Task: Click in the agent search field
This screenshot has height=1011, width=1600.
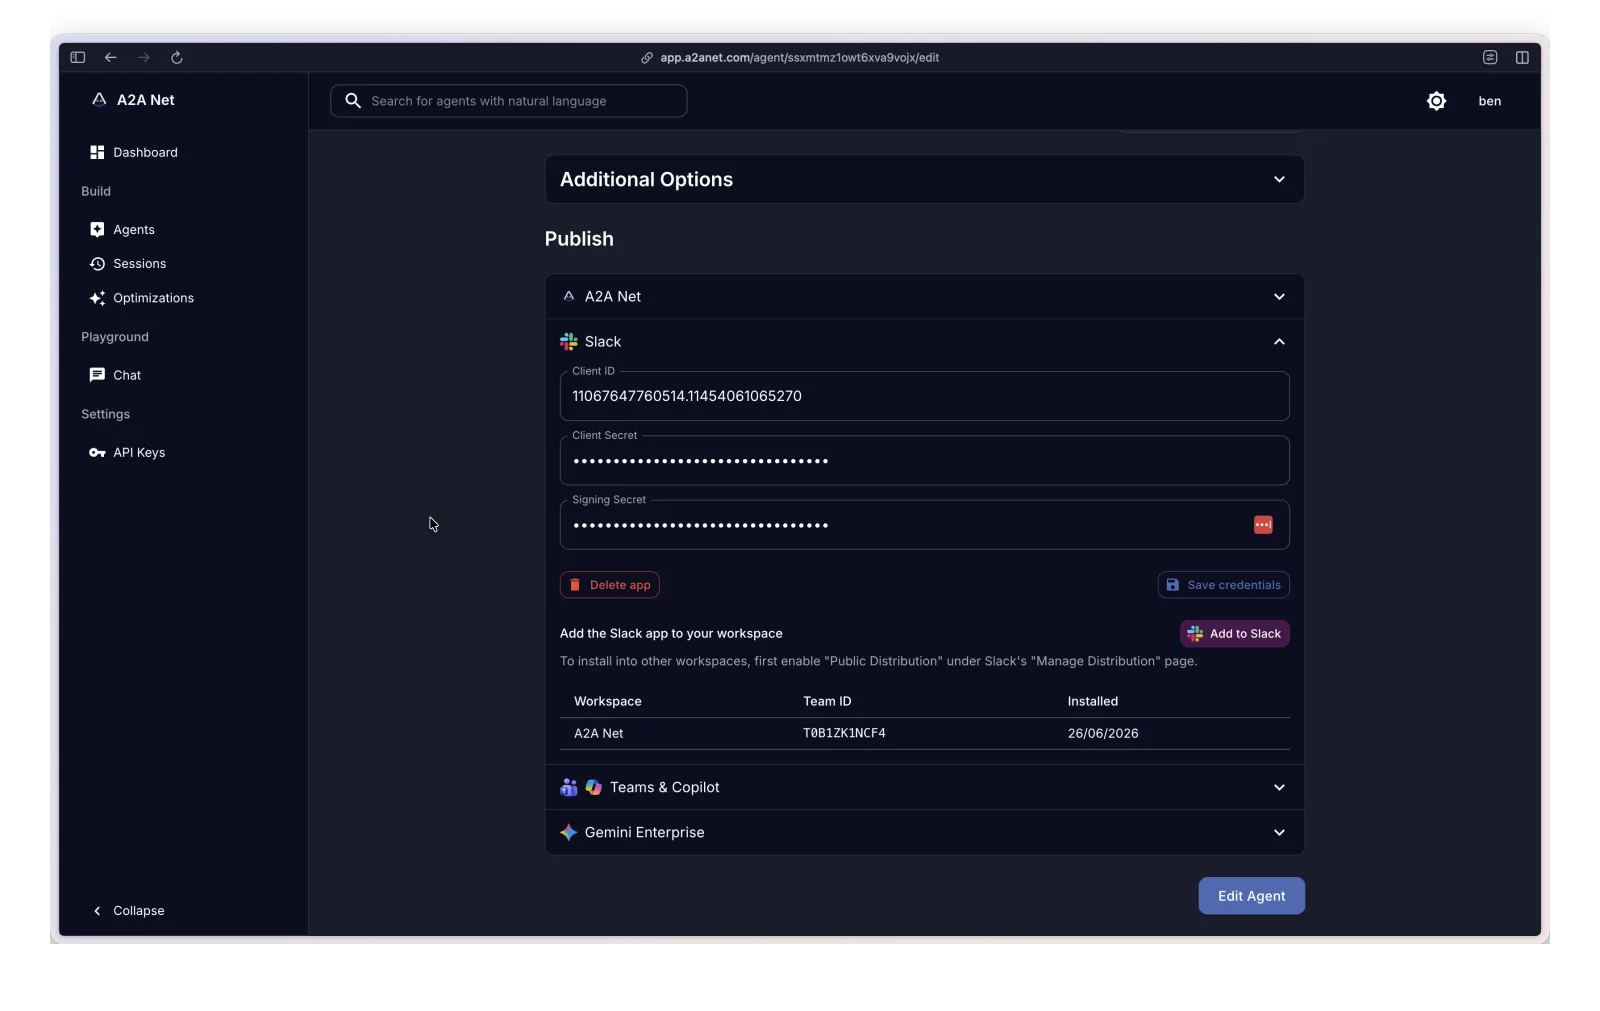Action: point(509,101)
